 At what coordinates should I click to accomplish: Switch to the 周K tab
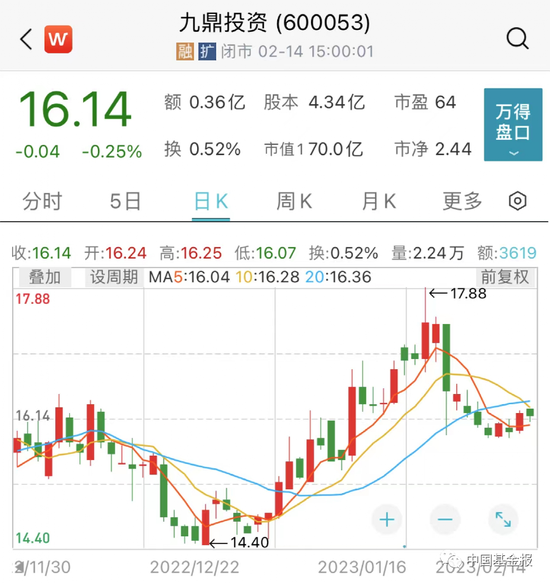pos(294,201)
